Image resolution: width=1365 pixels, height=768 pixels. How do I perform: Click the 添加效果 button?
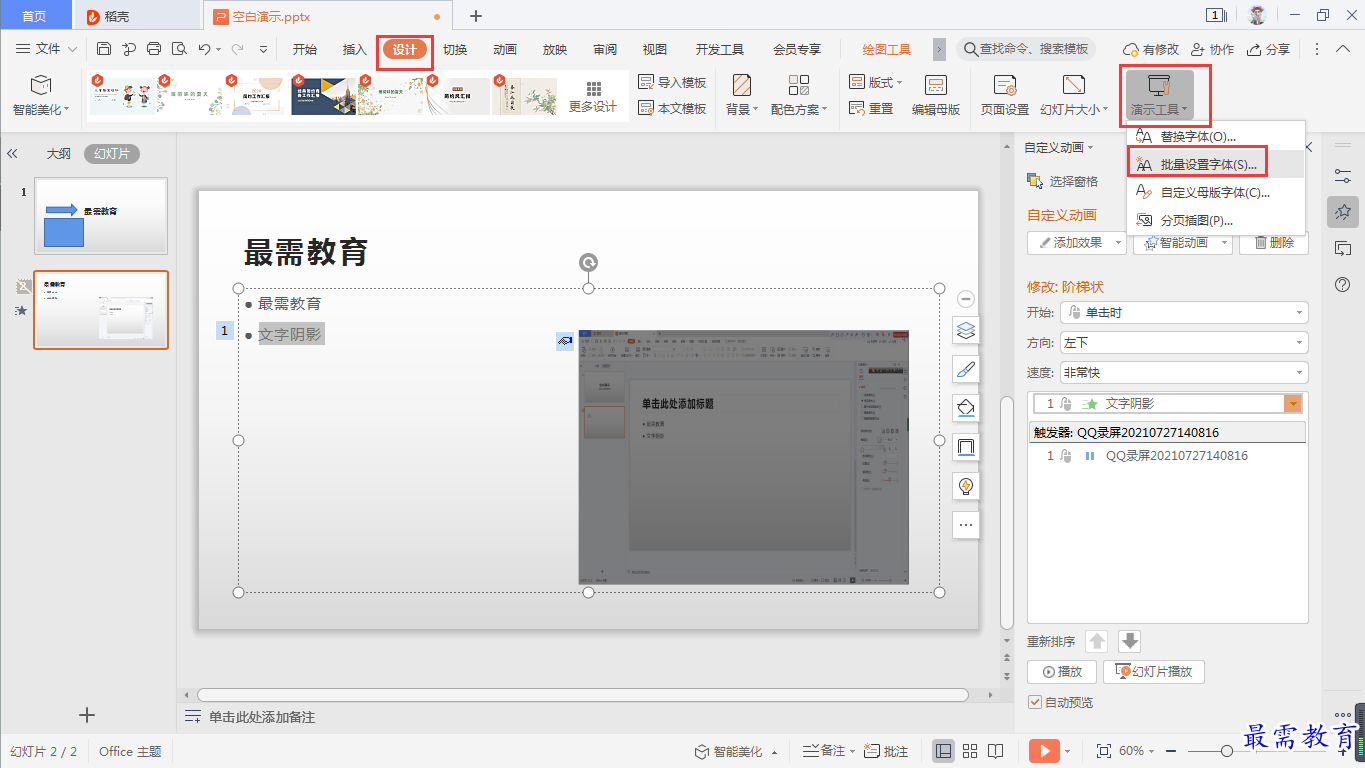tap(1077, 243)
